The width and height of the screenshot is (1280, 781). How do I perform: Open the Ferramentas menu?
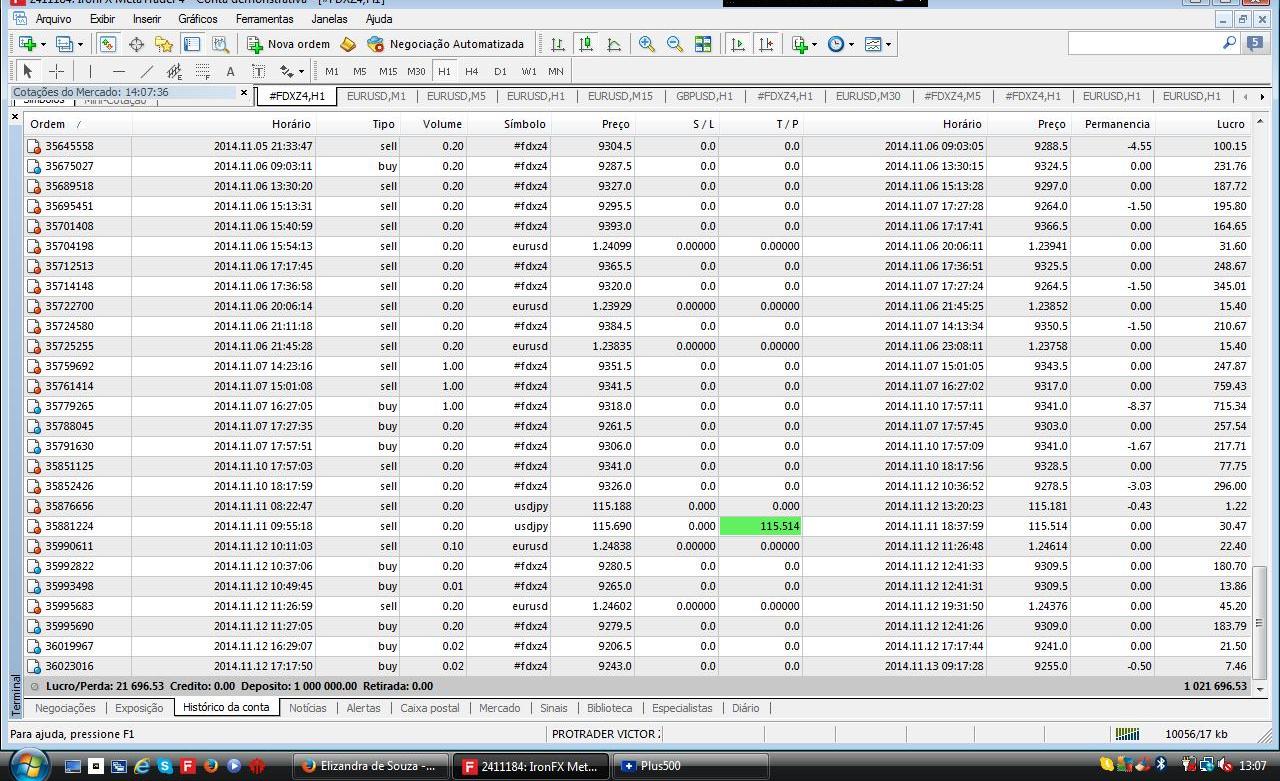tap(265, 19)
